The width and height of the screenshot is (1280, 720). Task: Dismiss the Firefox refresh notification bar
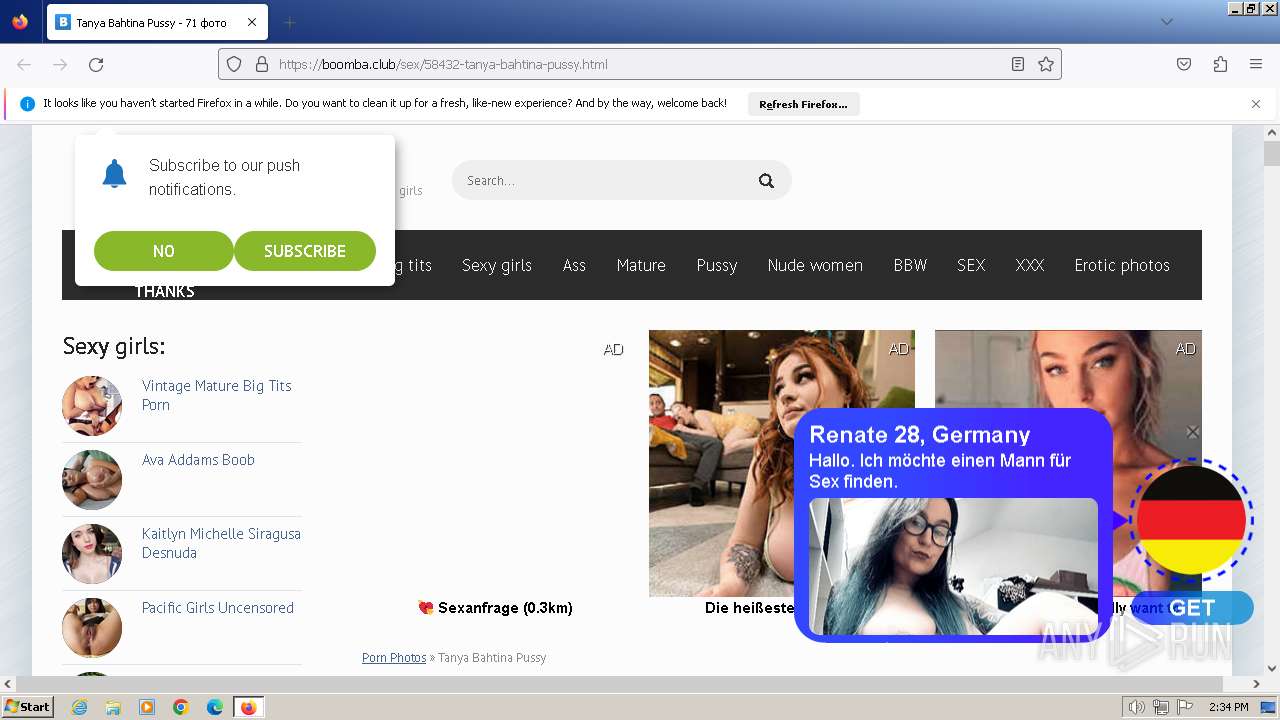tap(1256, 104)
